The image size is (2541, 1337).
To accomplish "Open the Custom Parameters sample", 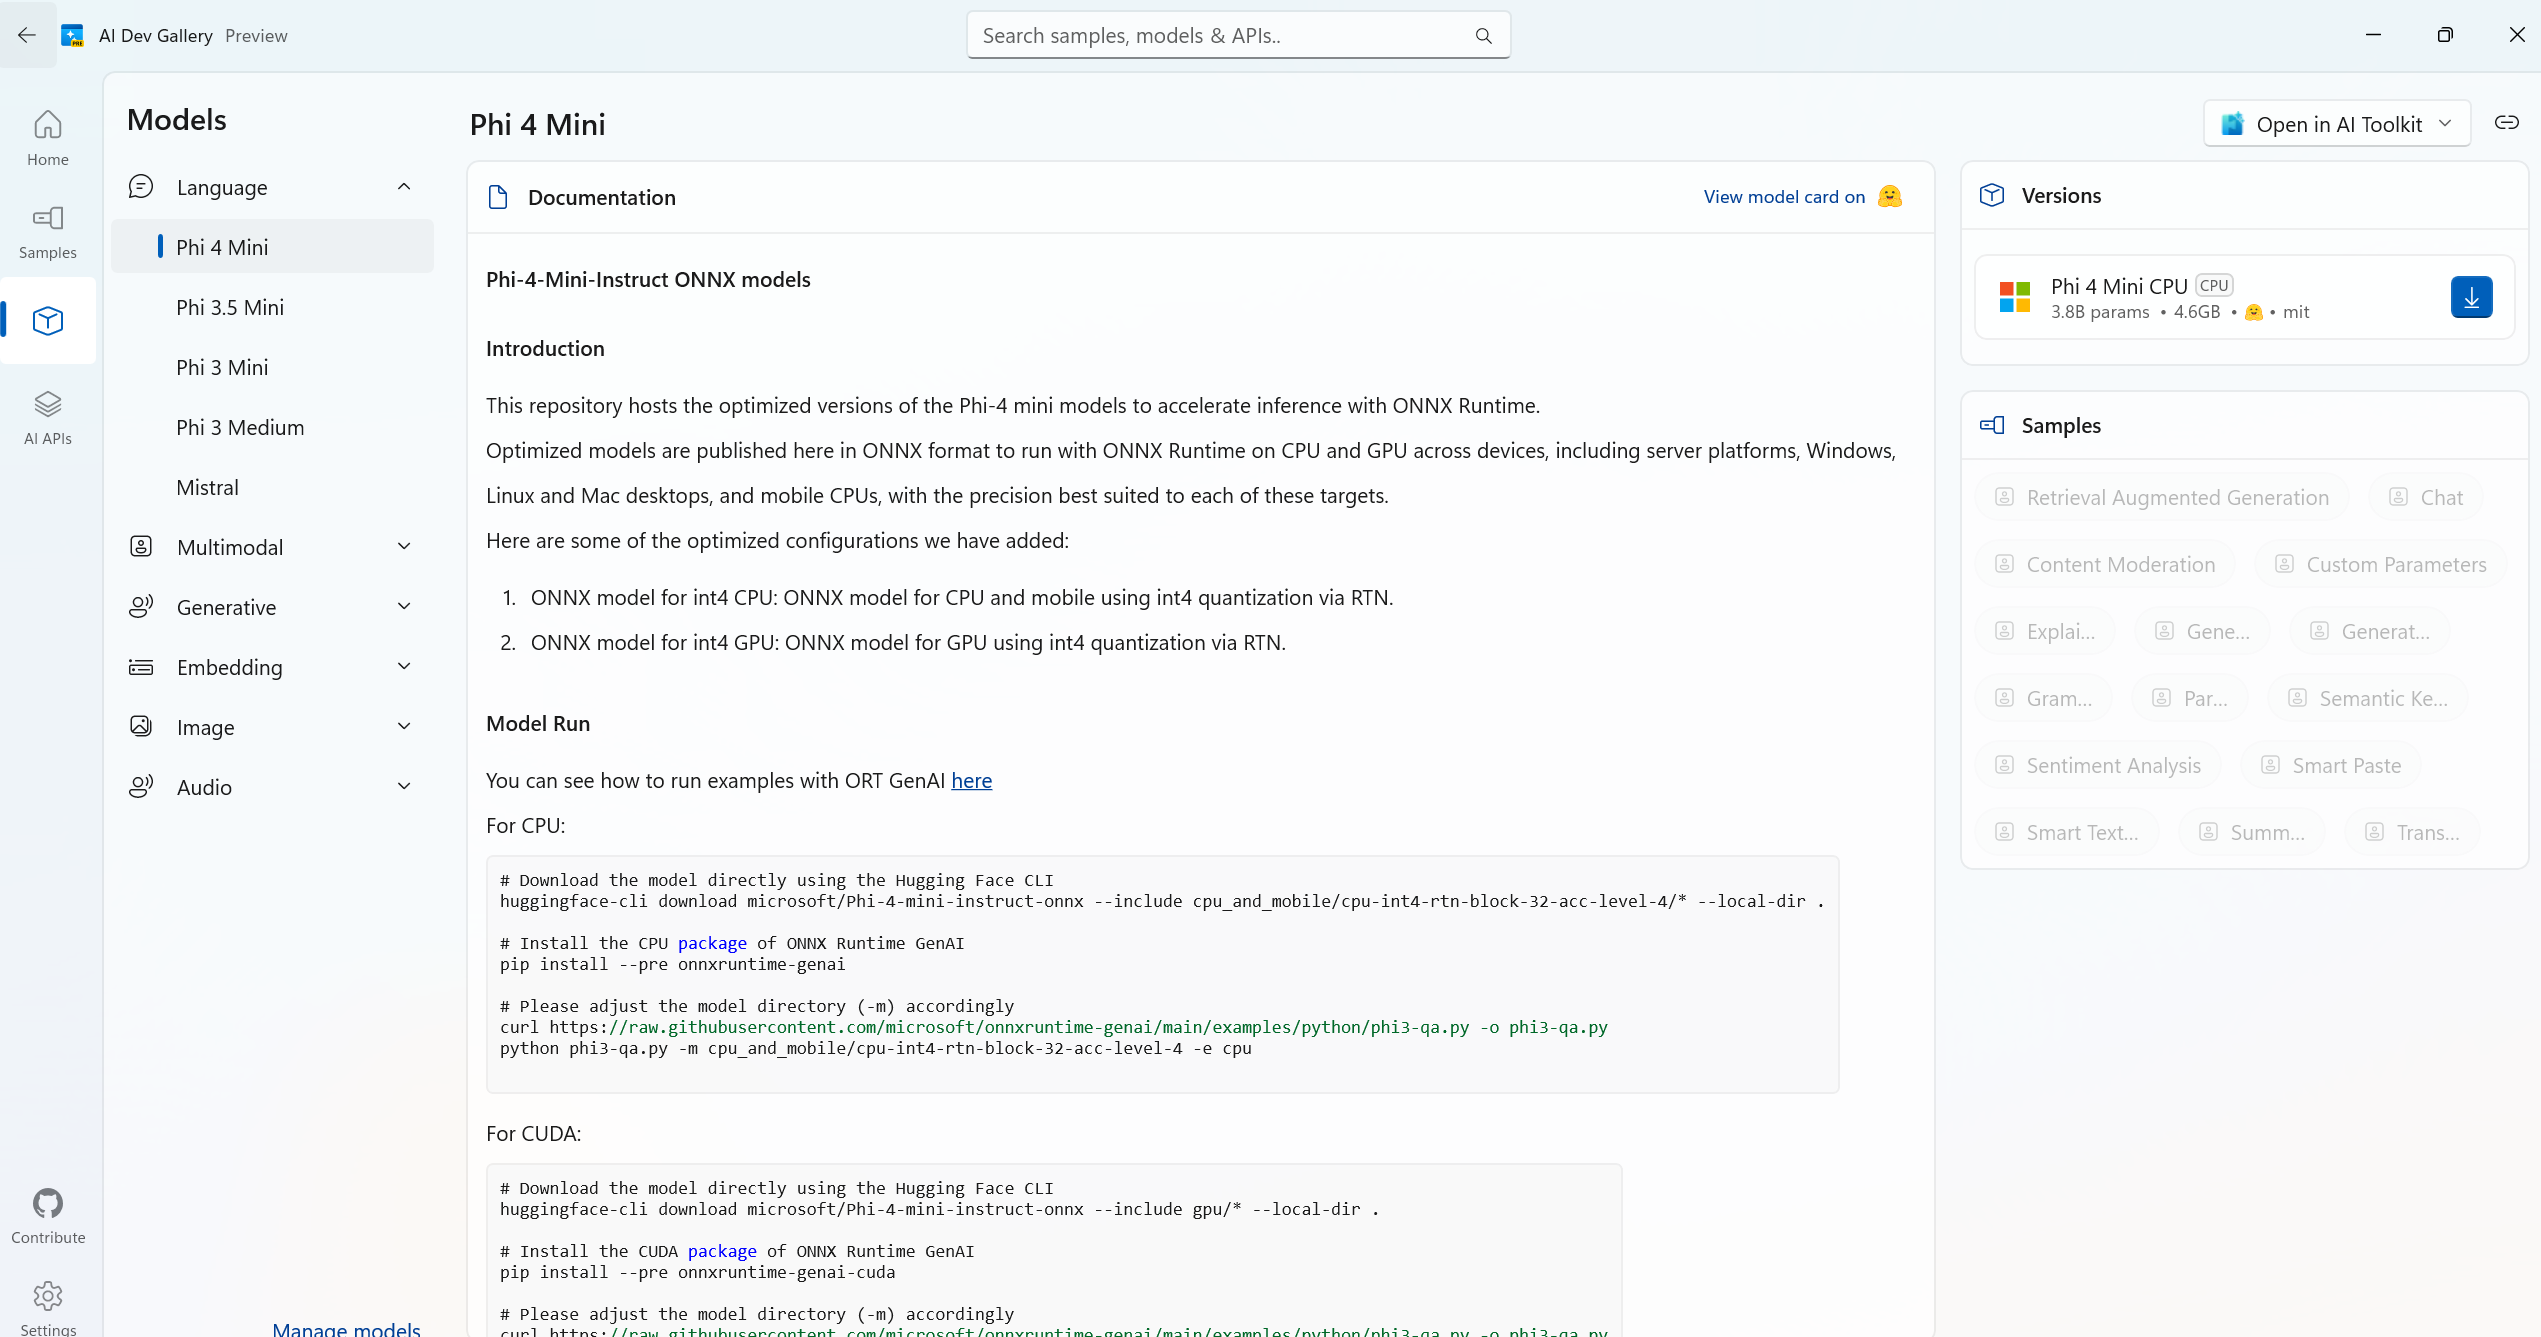I will click(x=2380, y=564).
